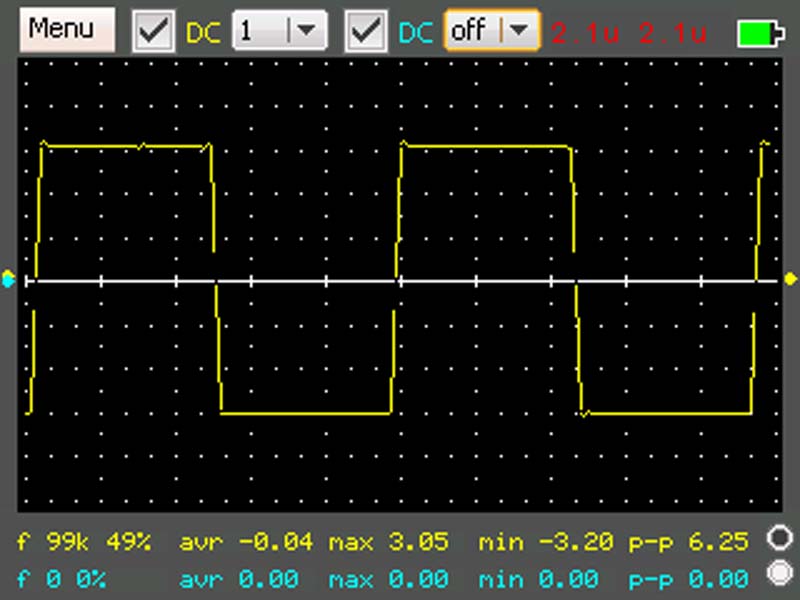
Task: Open the channel 1 range dropdown showing 1
Action: point(279,31)
